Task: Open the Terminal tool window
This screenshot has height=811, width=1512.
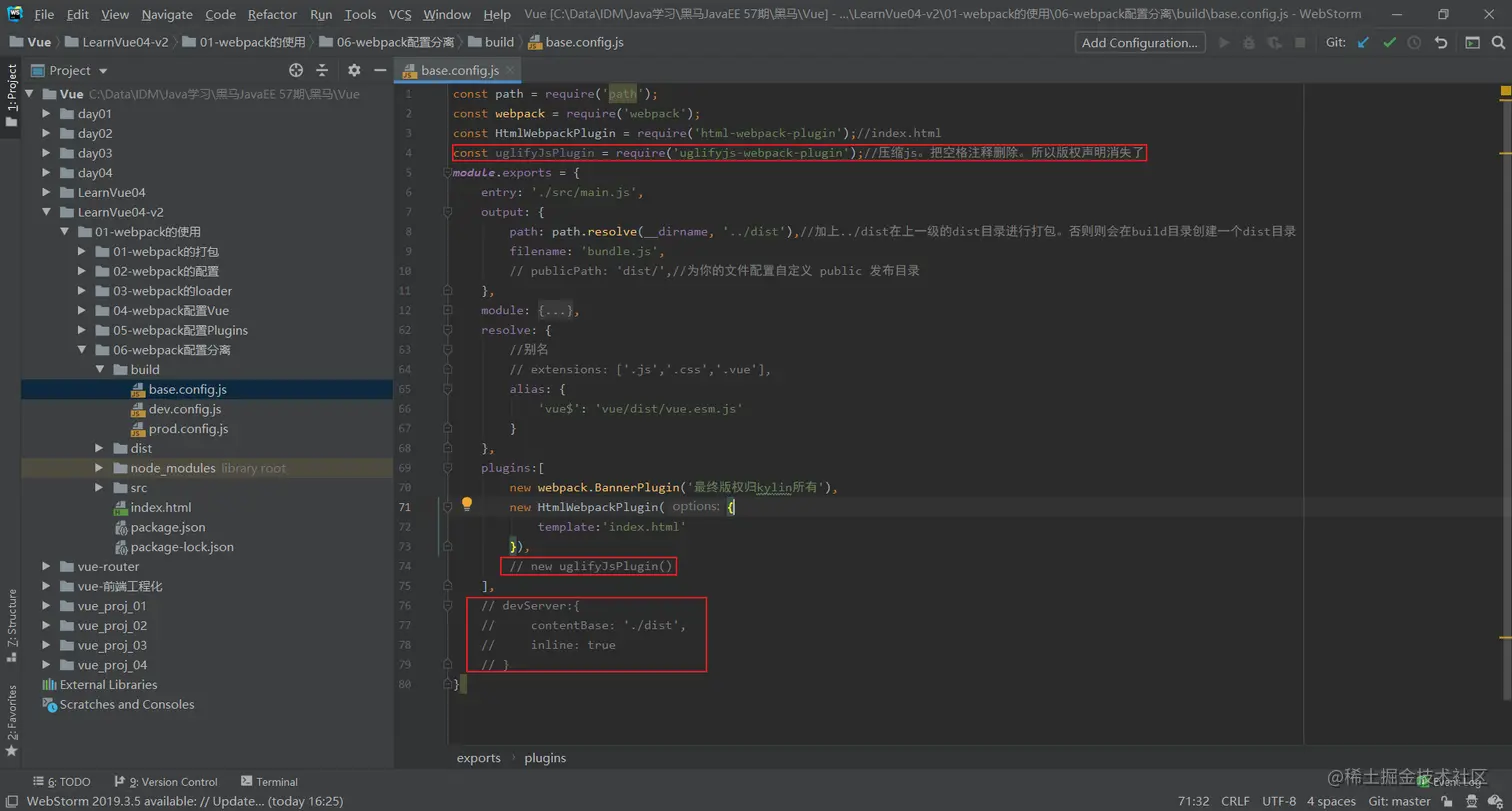Action: tap(269, 781)
